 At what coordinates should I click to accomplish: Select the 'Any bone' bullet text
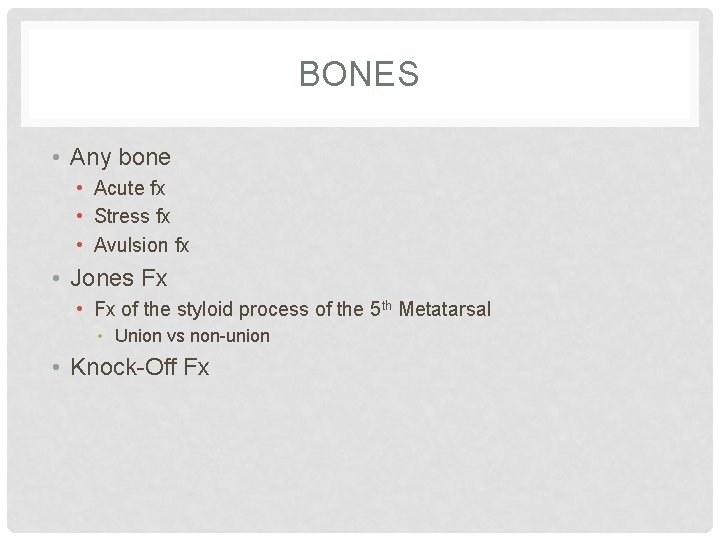(x=120, y=158)
